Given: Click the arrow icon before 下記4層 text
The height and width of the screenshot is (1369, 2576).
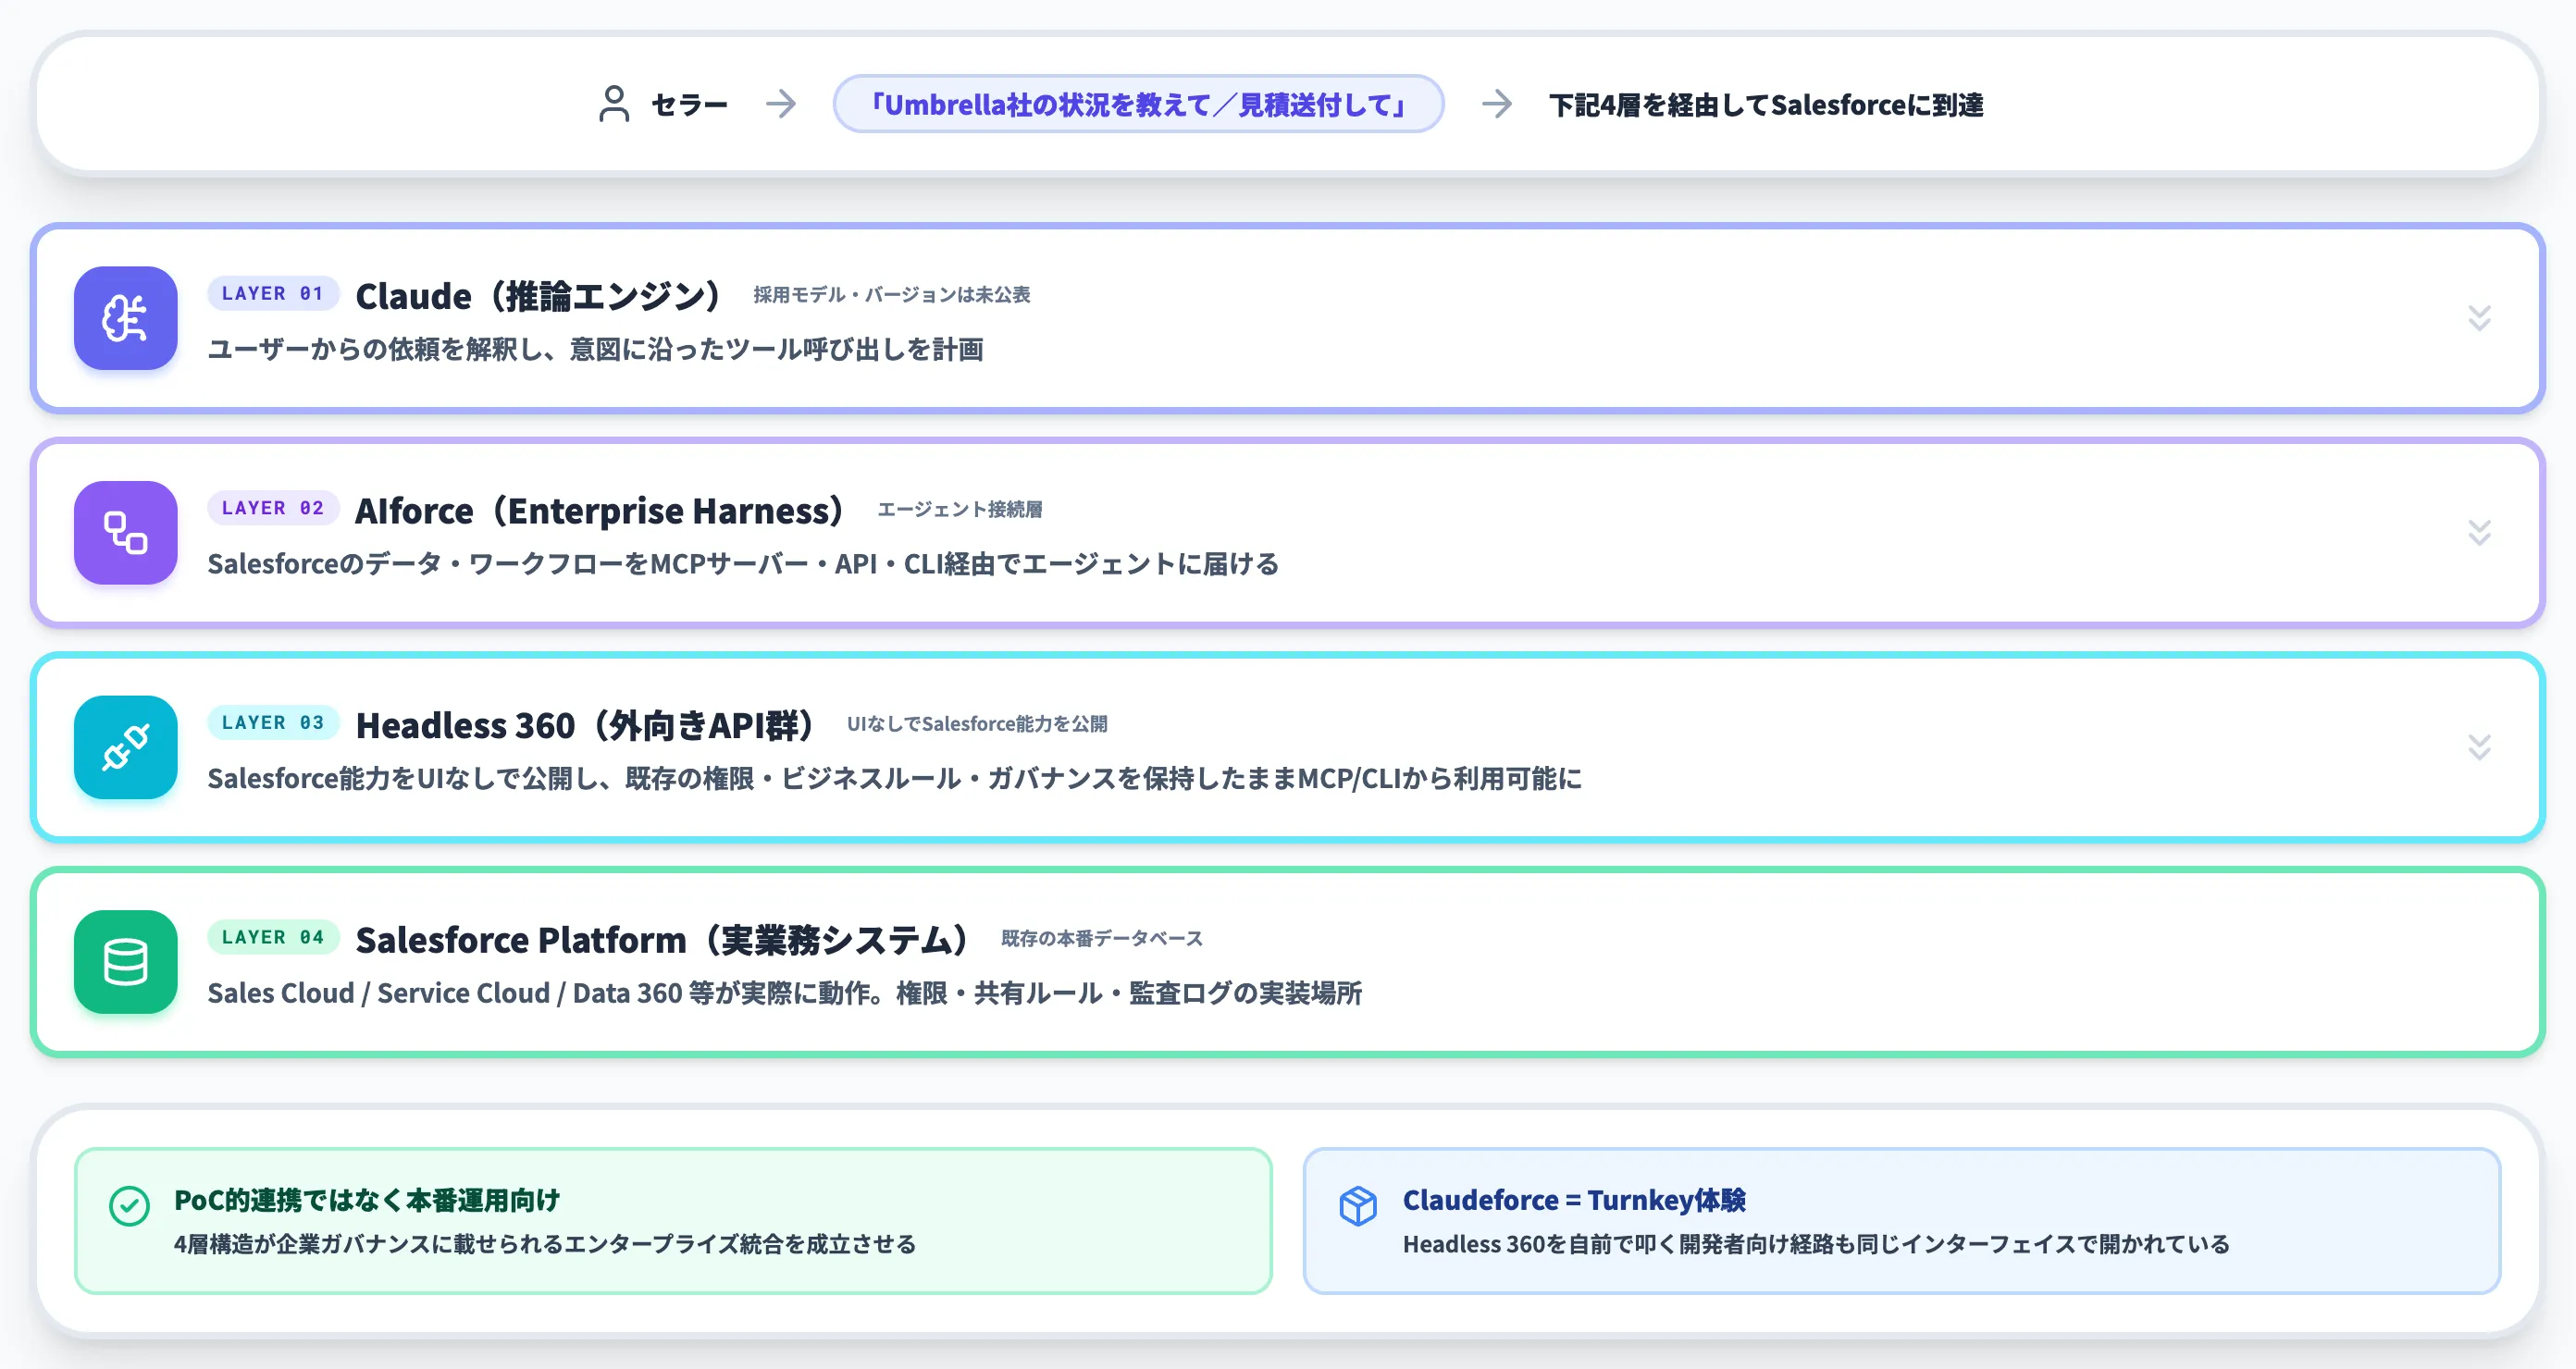Looking at the screenshot, I should point(1497,104).
